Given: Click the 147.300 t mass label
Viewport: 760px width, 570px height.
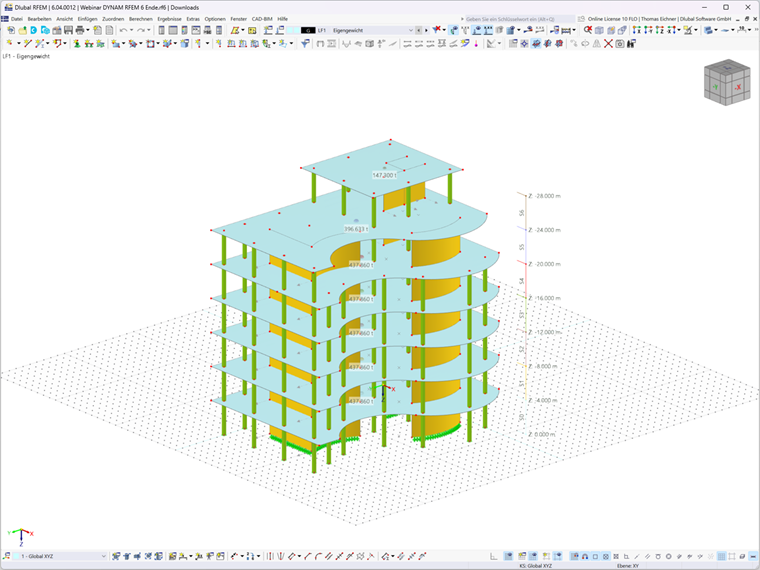Looking at the screenshot, I should click(384, 175).
